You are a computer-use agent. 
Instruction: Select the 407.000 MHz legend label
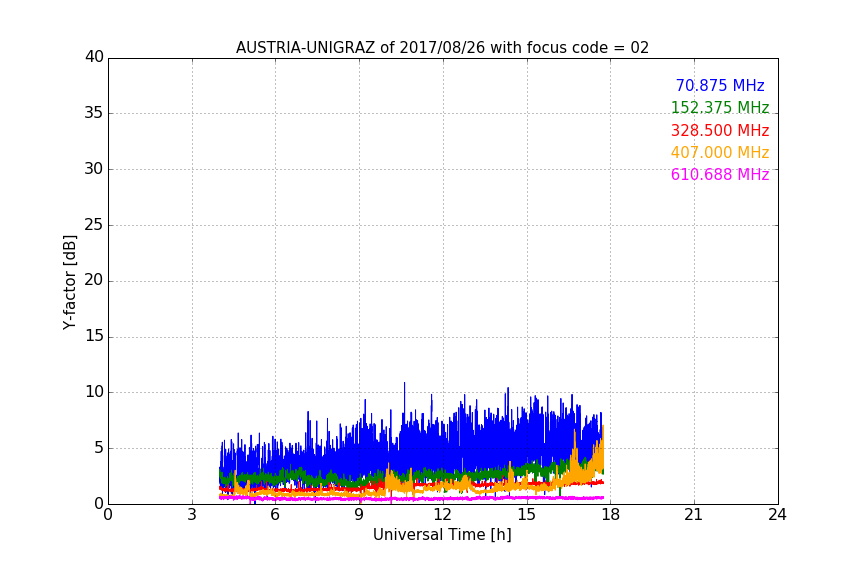pyautogui.click(x=720, y=152)
